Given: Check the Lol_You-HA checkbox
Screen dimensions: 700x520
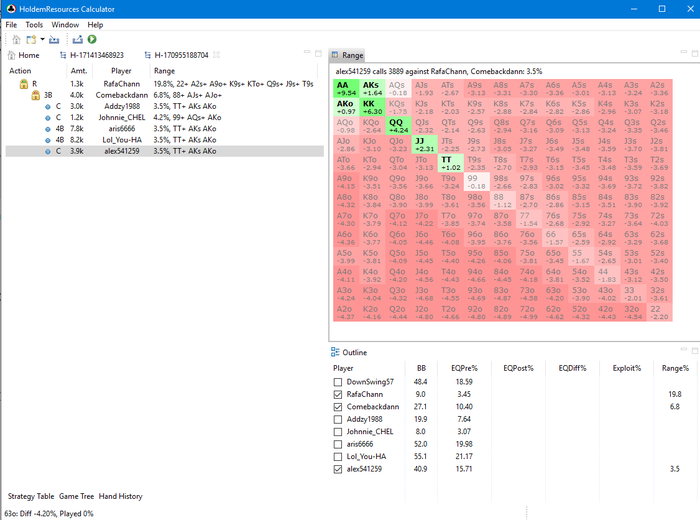Looking at the screenshot, I should point(338,457).
